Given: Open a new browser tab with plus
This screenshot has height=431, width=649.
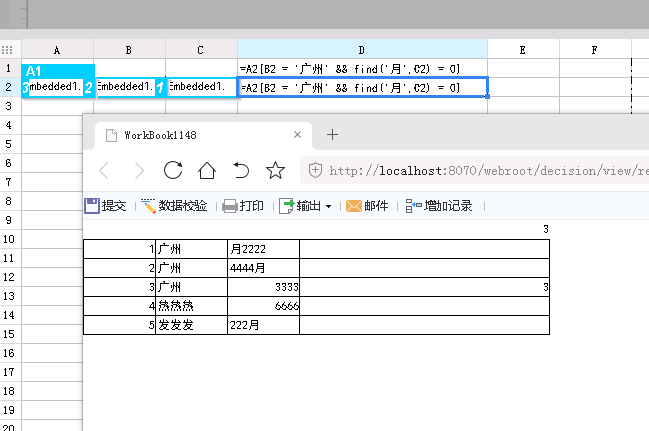Looking at the screenshot, I should pos(332,135).
